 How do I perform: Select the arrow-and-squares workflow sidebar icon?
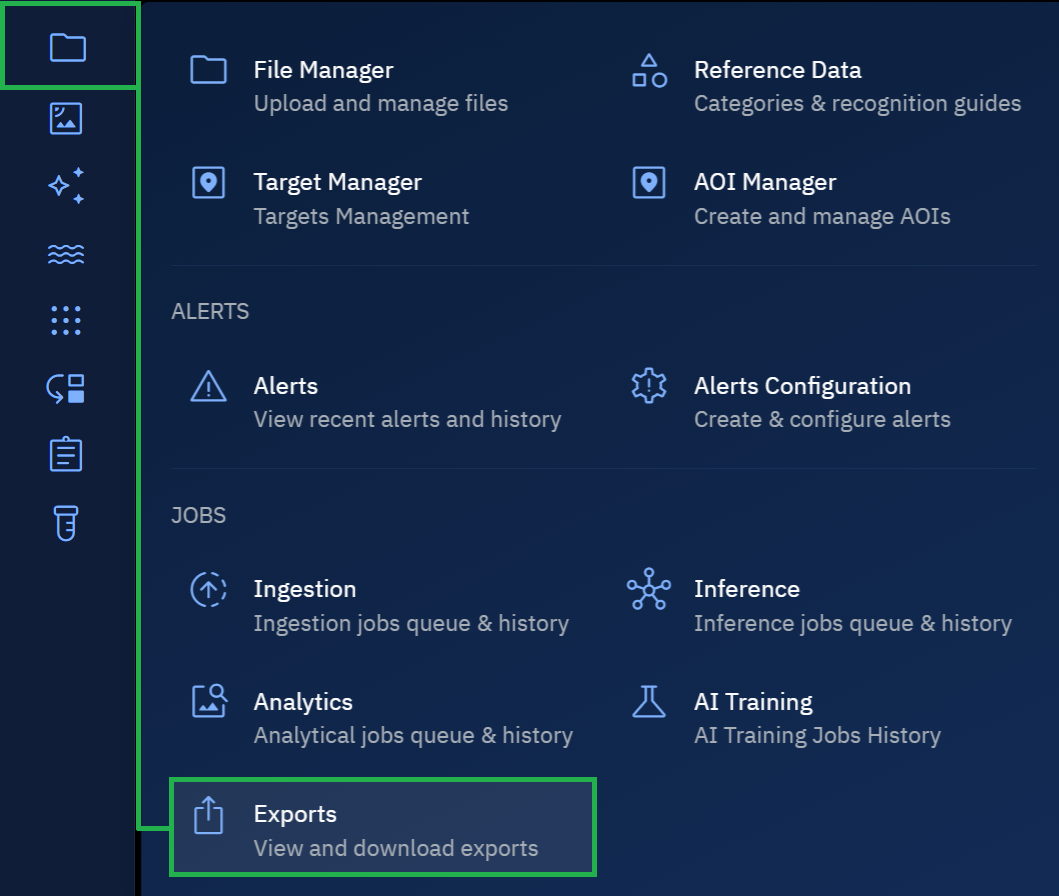(66, 388)
